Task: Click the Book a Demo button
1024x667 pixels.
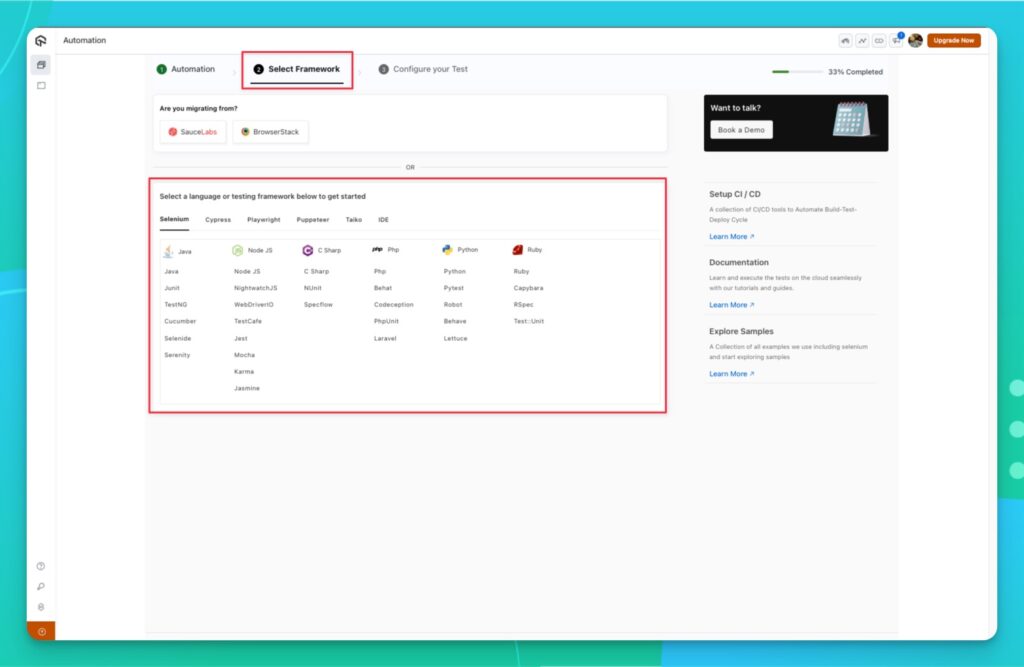Action: (x=741, y=129)
